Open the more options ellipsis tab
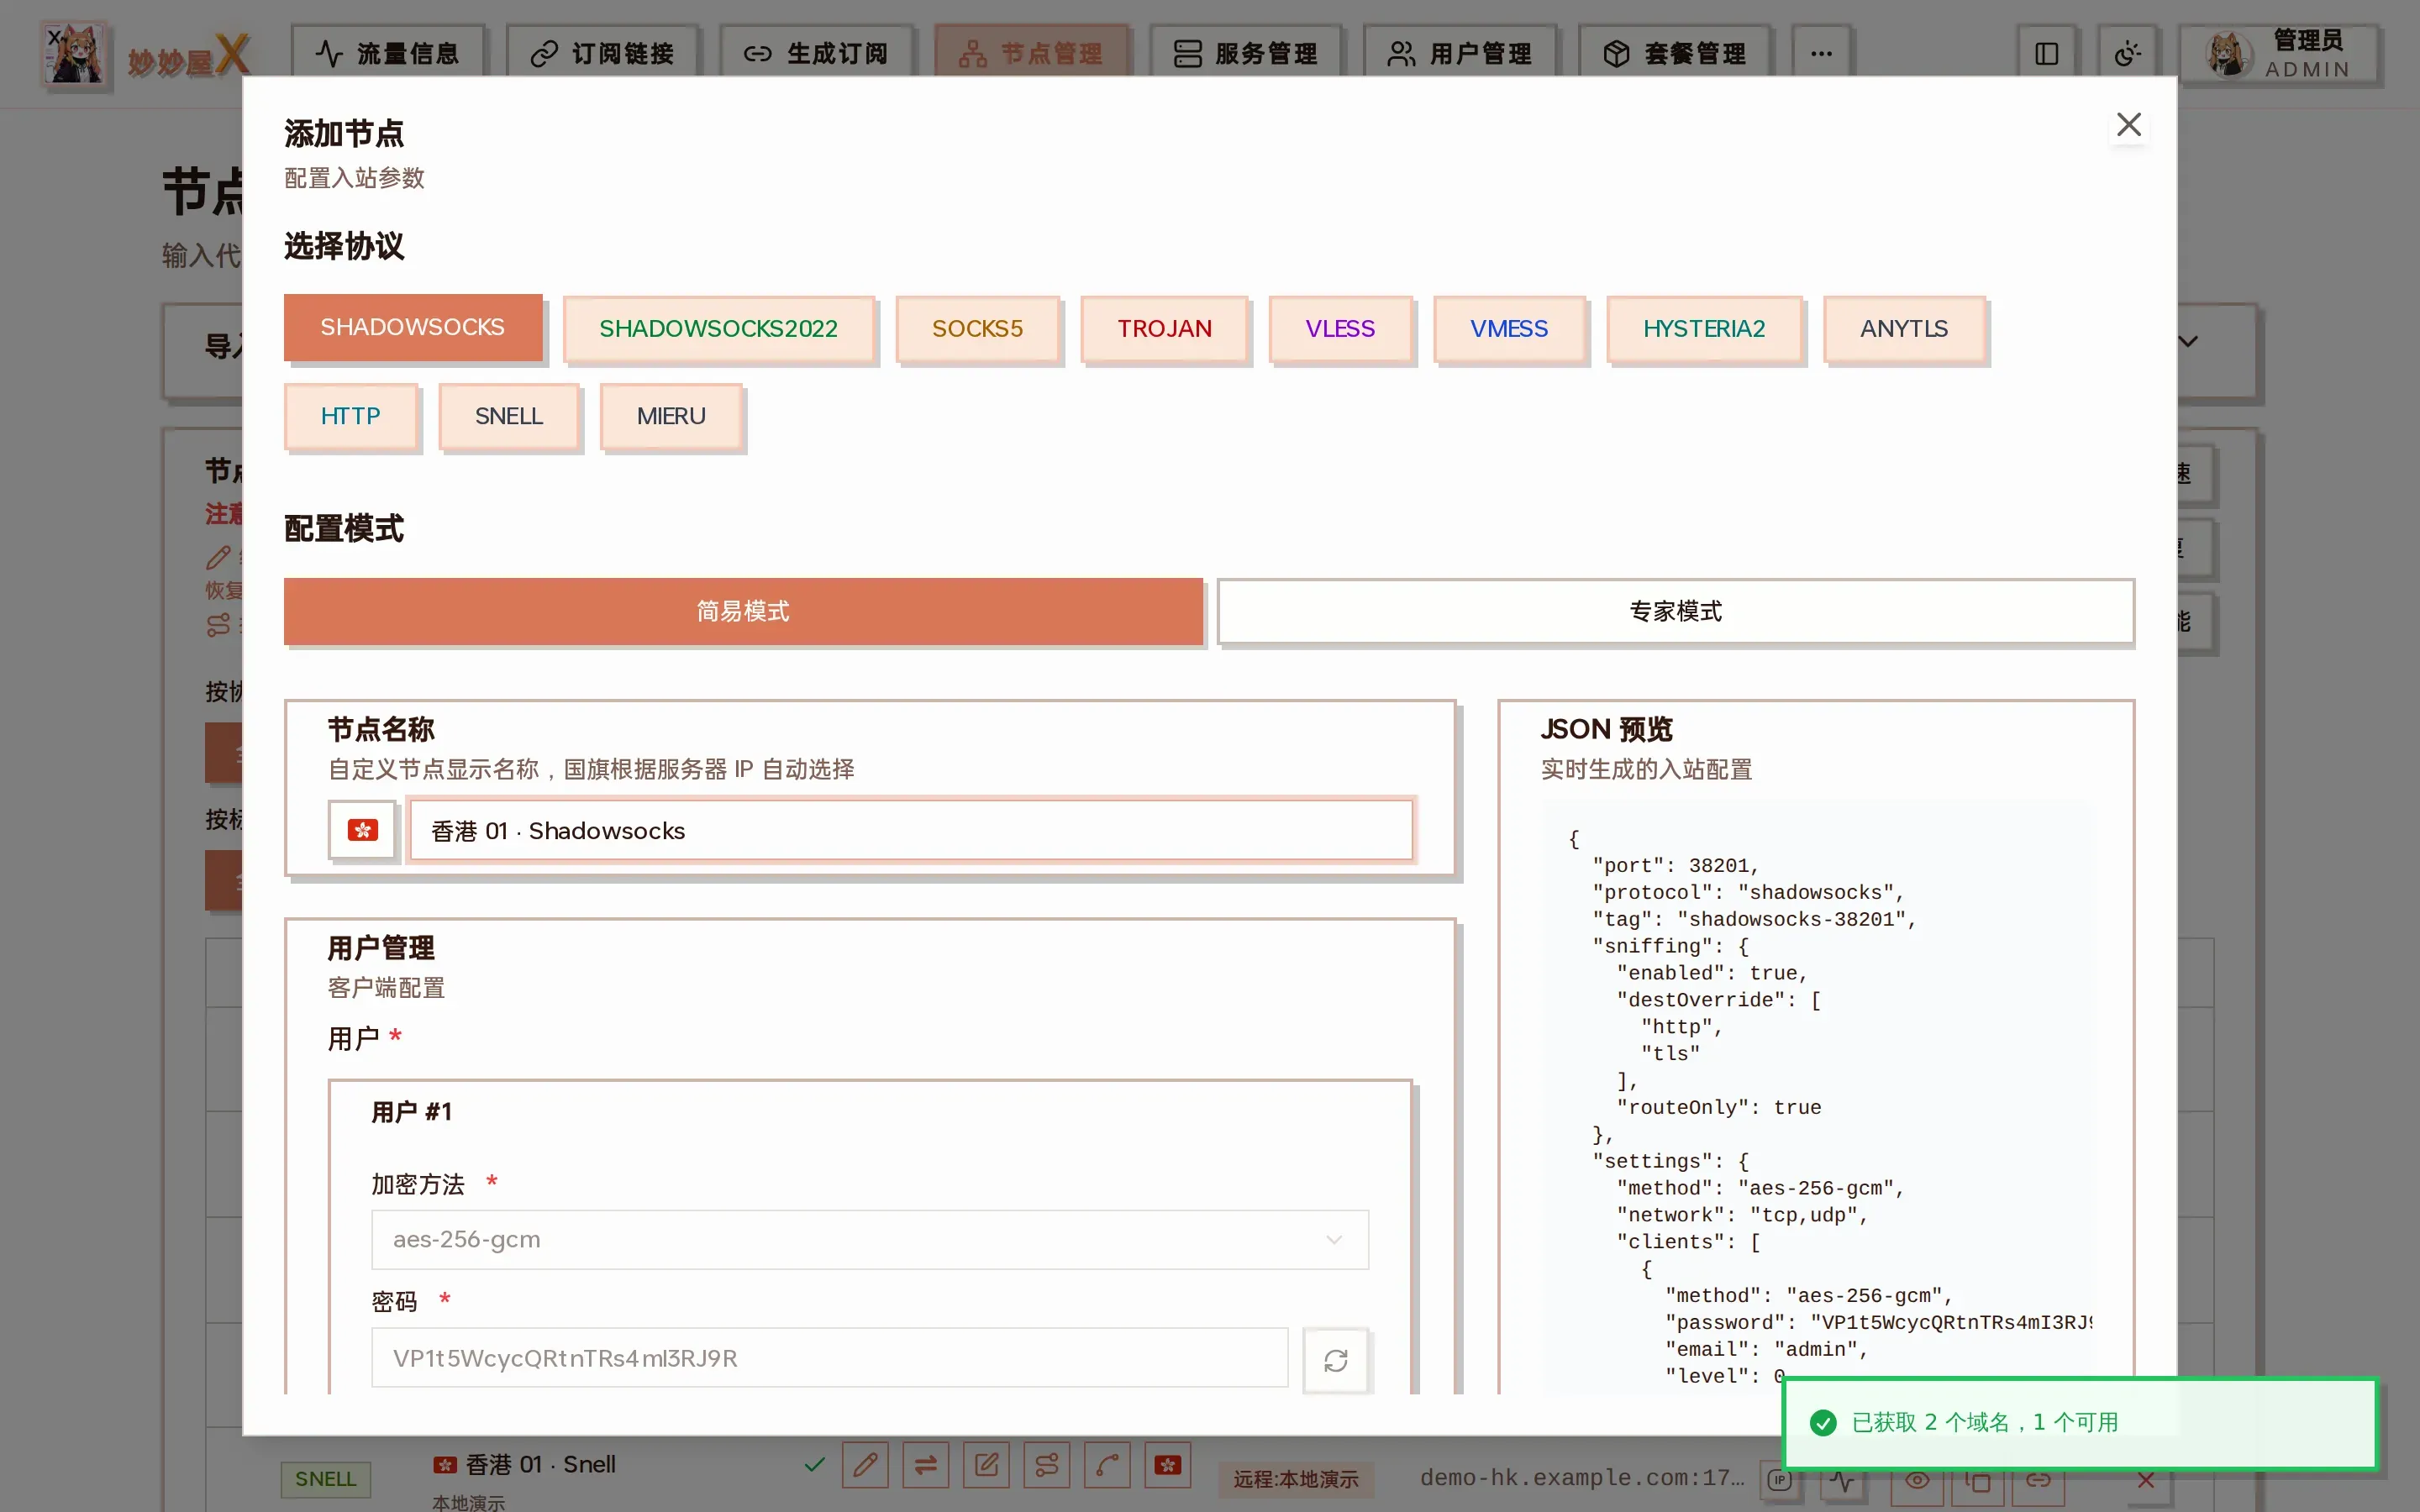The height and width of the screenshot is (1512, 2420). [x=1821, y=54]
